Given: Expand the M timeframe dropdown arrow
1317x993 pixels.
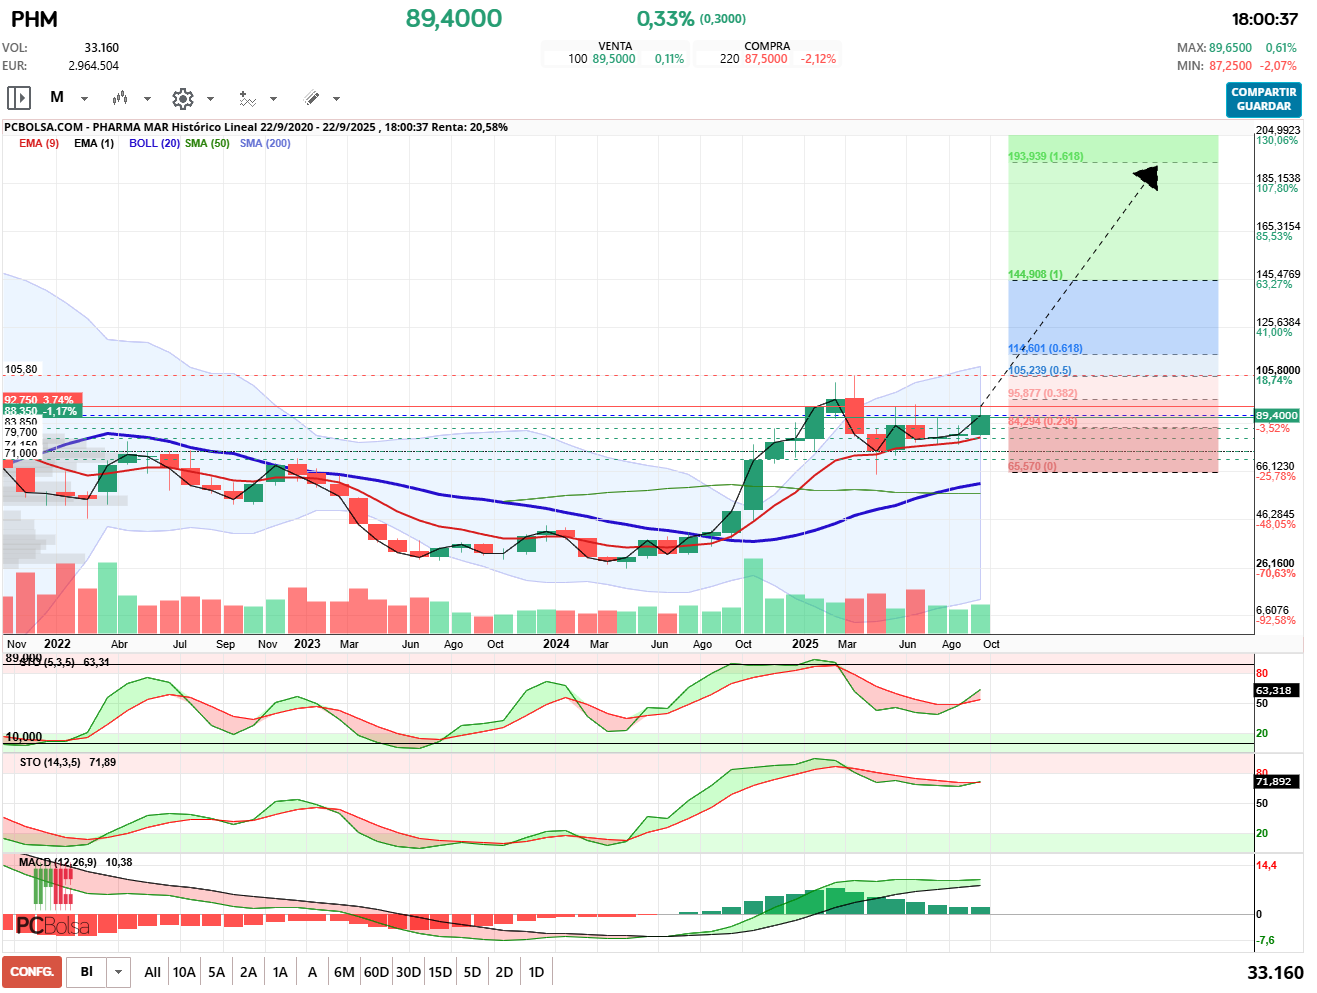Looking at the screenshot, I should pos(84,99).
